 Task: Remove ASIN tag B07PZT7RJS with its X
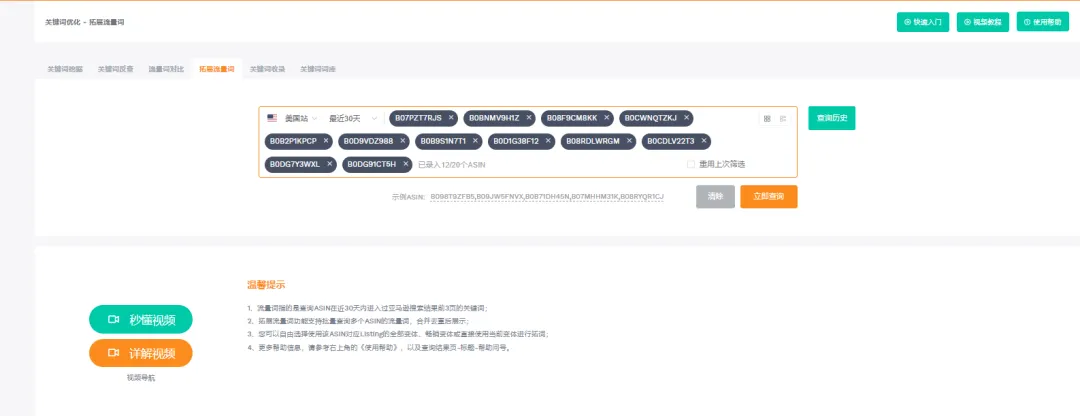[451, 118]
